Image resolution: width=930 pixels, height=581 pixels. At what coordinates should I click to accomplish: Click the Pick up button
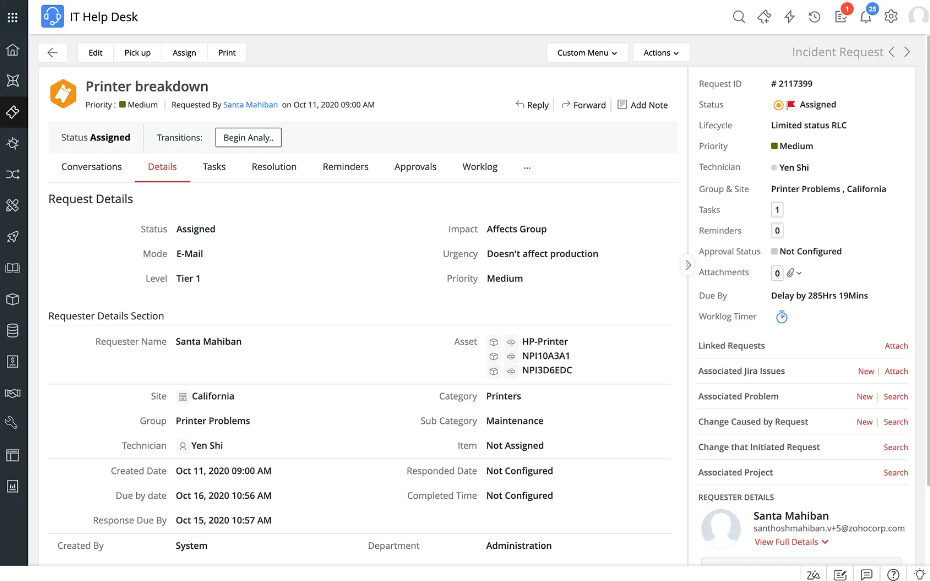pyautogui.click(x=137, y=53)
